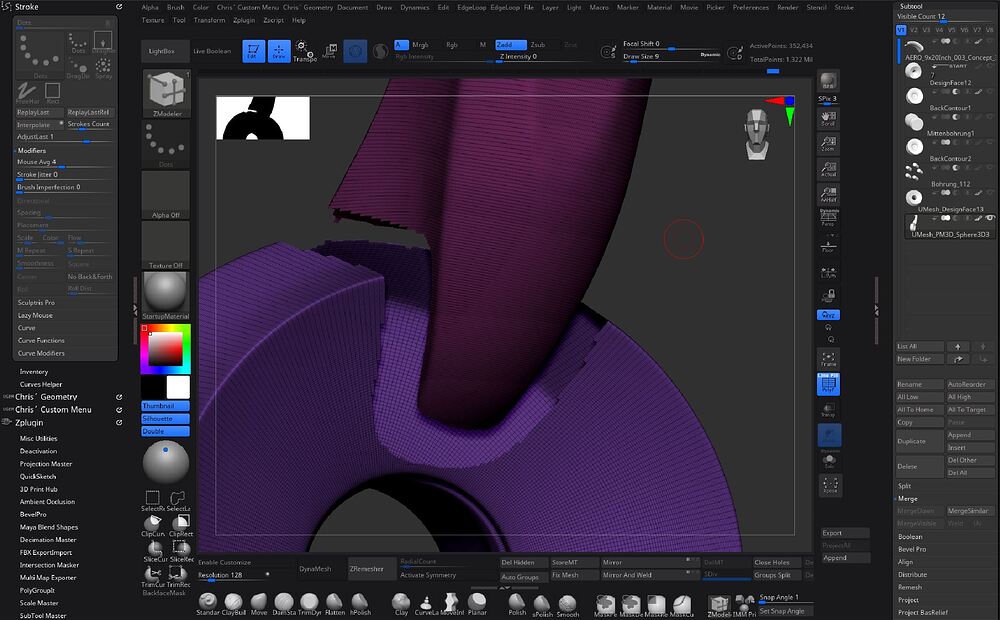Toggle Zadd mode
Viewport: 1000px width, 620px height.
(x=511, y=45)
